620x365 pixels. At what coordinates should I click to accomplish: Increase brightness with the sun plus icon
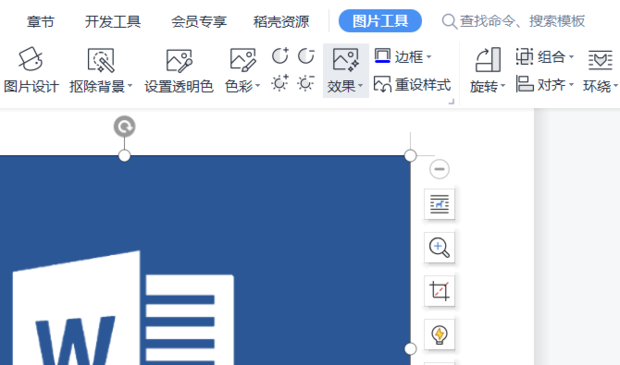pyautogui.click(x=280, y=83)
